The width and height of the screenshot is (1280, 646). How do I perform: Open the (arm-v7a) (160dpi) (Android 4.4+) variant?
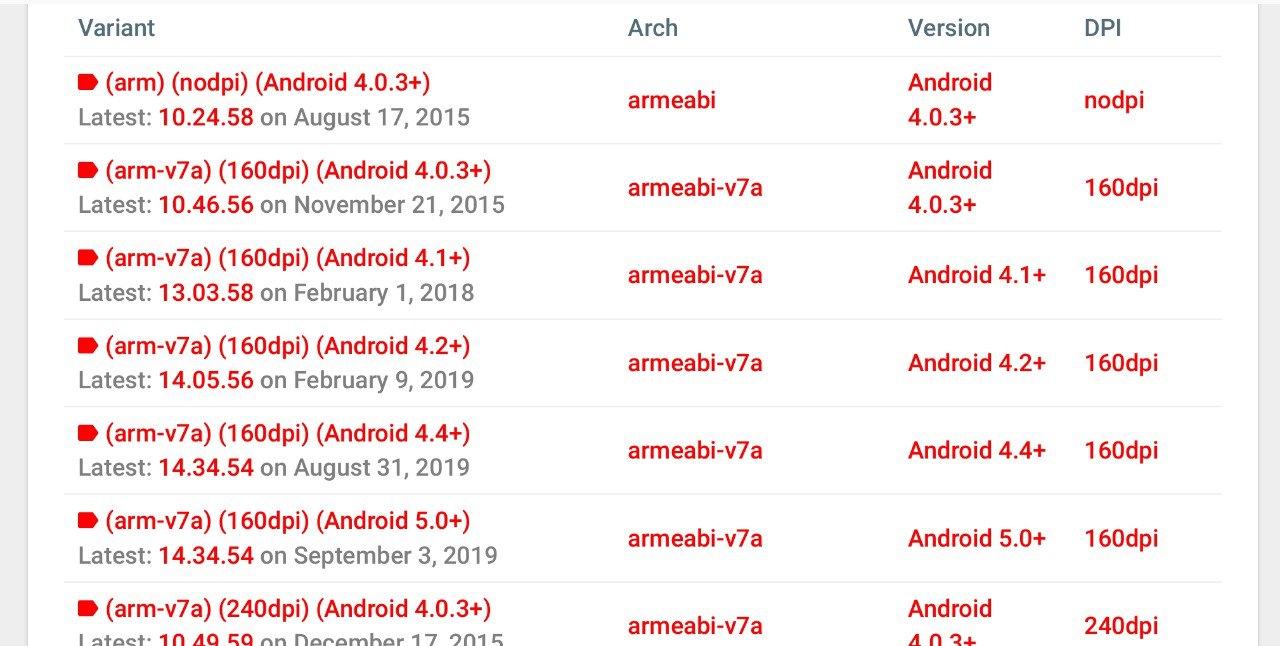[288, 434]
